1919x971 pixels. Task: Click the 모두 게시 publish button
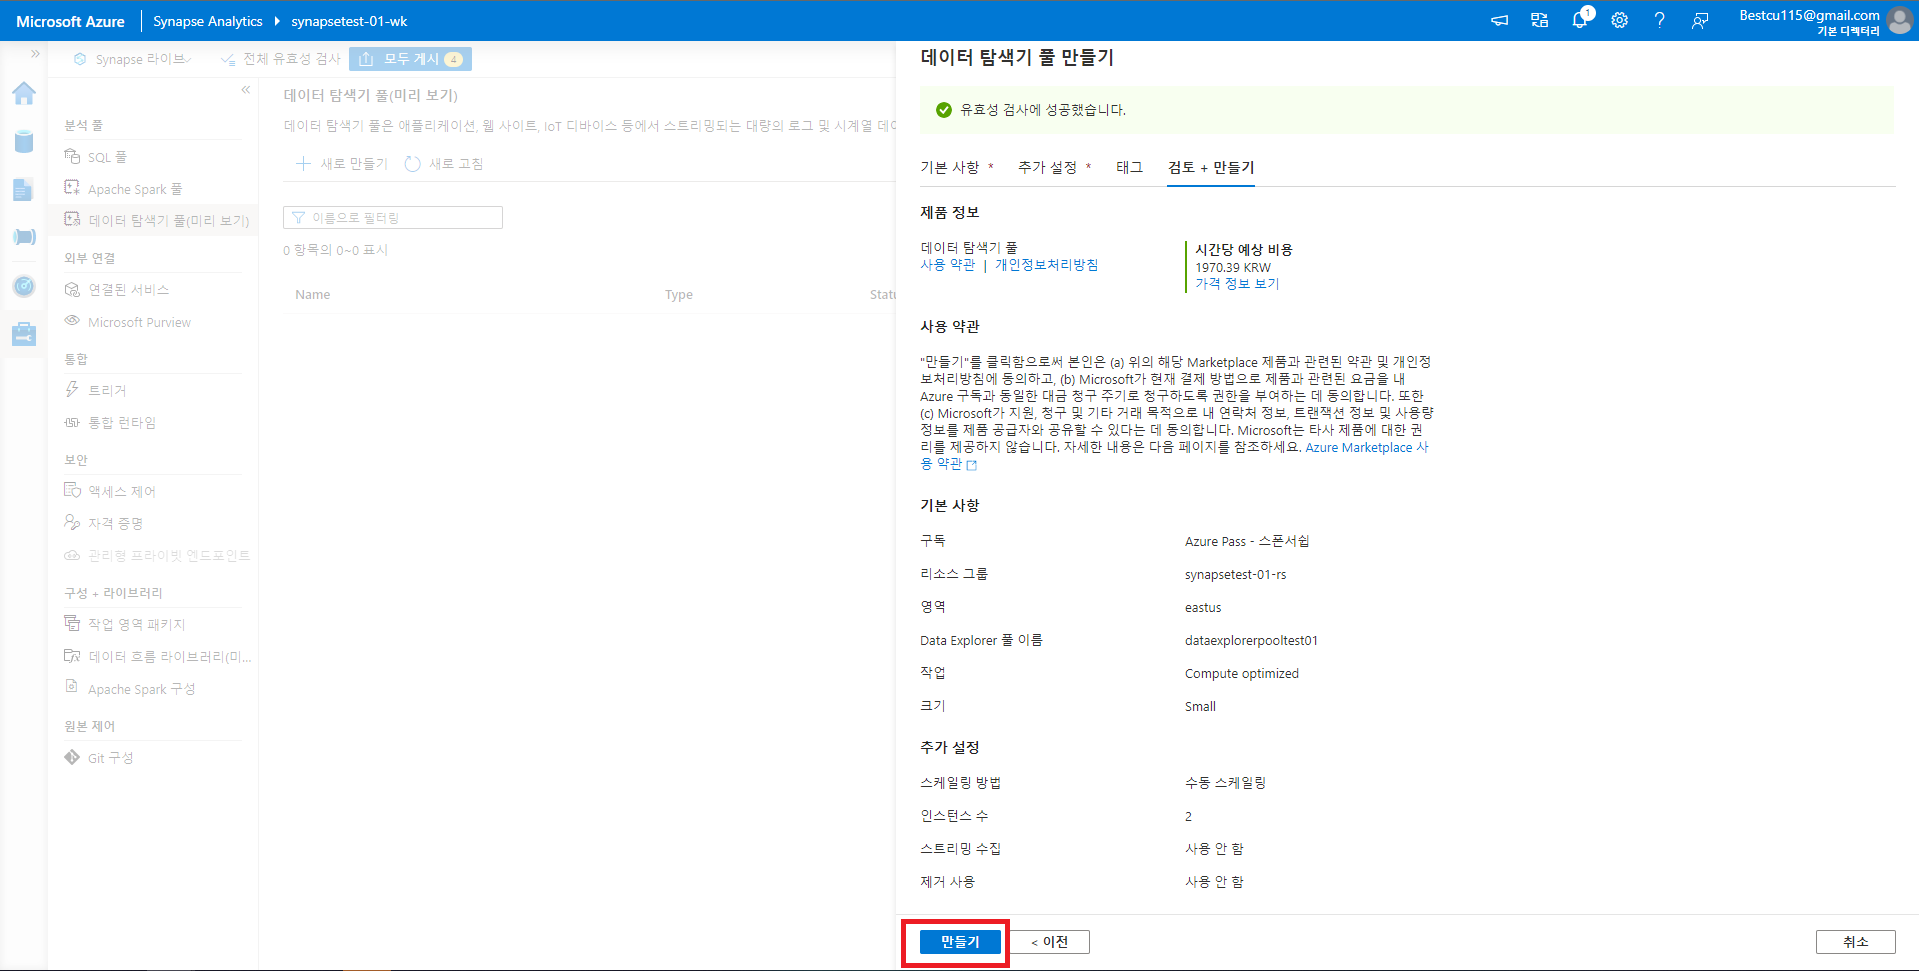click(410, 59)
